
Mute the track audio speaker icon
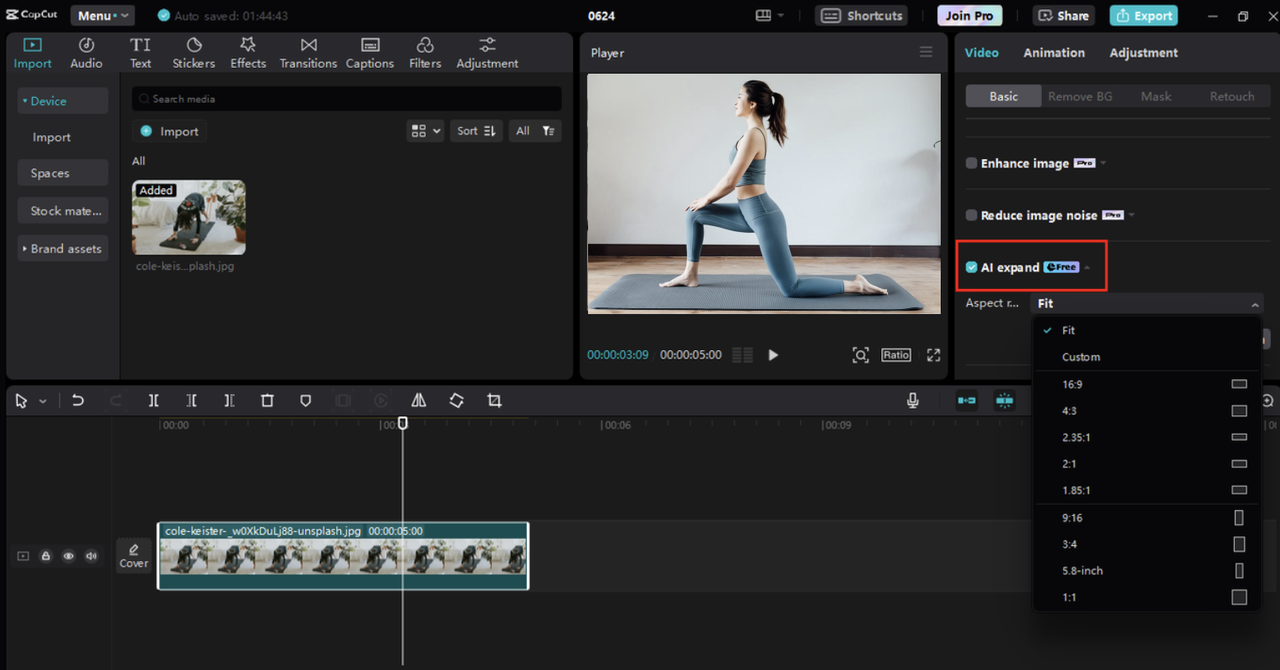tap(91, 556)
